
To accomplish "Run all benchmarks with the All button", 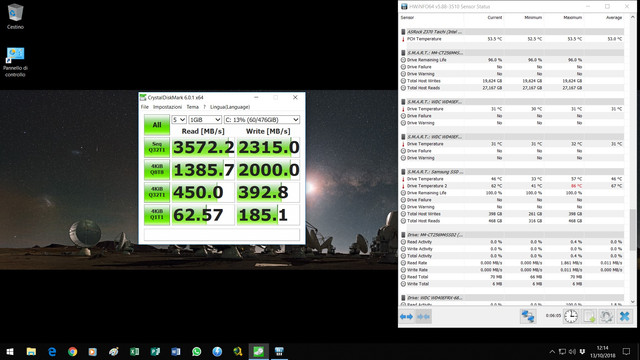I will point(157,125).
